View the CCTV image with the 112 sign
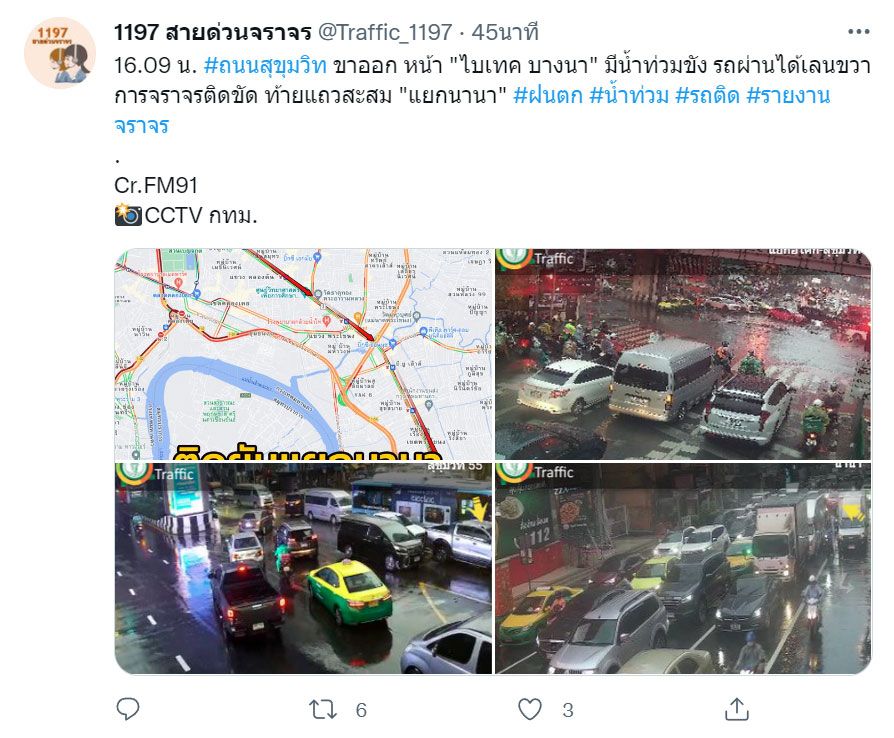The width and height of the screenshot is (894, 738). tap(682, 568)
